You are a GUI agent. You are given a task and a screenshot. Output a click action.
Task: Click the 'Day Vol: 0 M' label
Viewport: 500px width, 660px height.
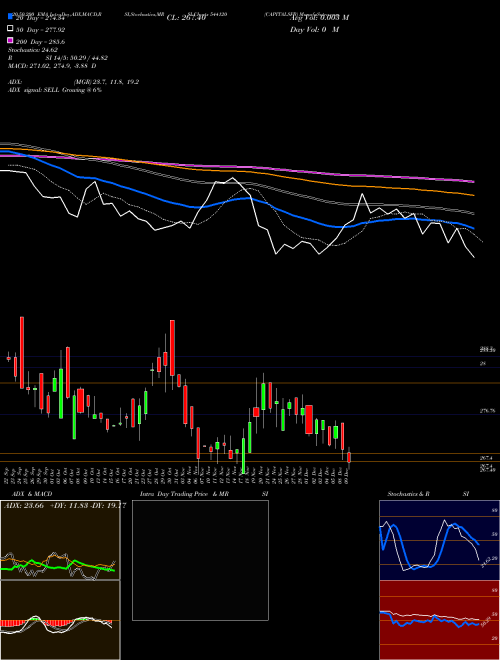pyautogui.click(x=314, y=29)
